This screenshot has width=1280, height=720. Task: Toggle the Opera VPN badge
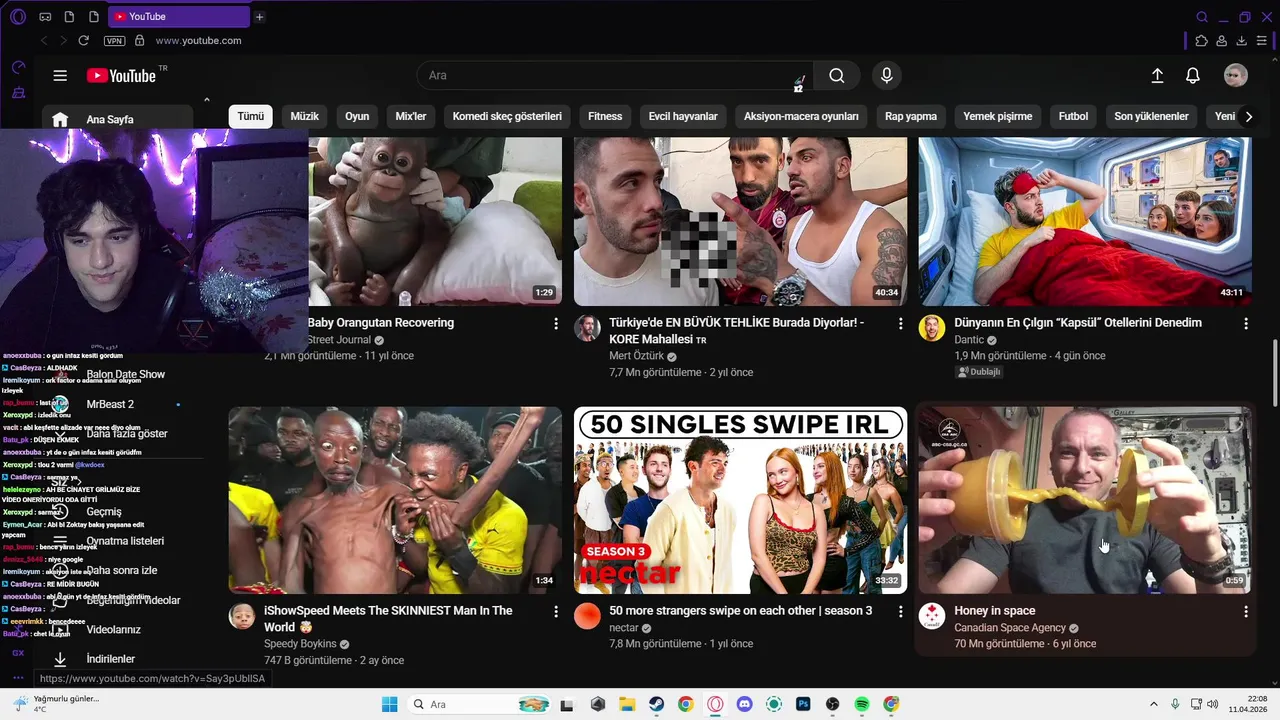tap(114, 41)
